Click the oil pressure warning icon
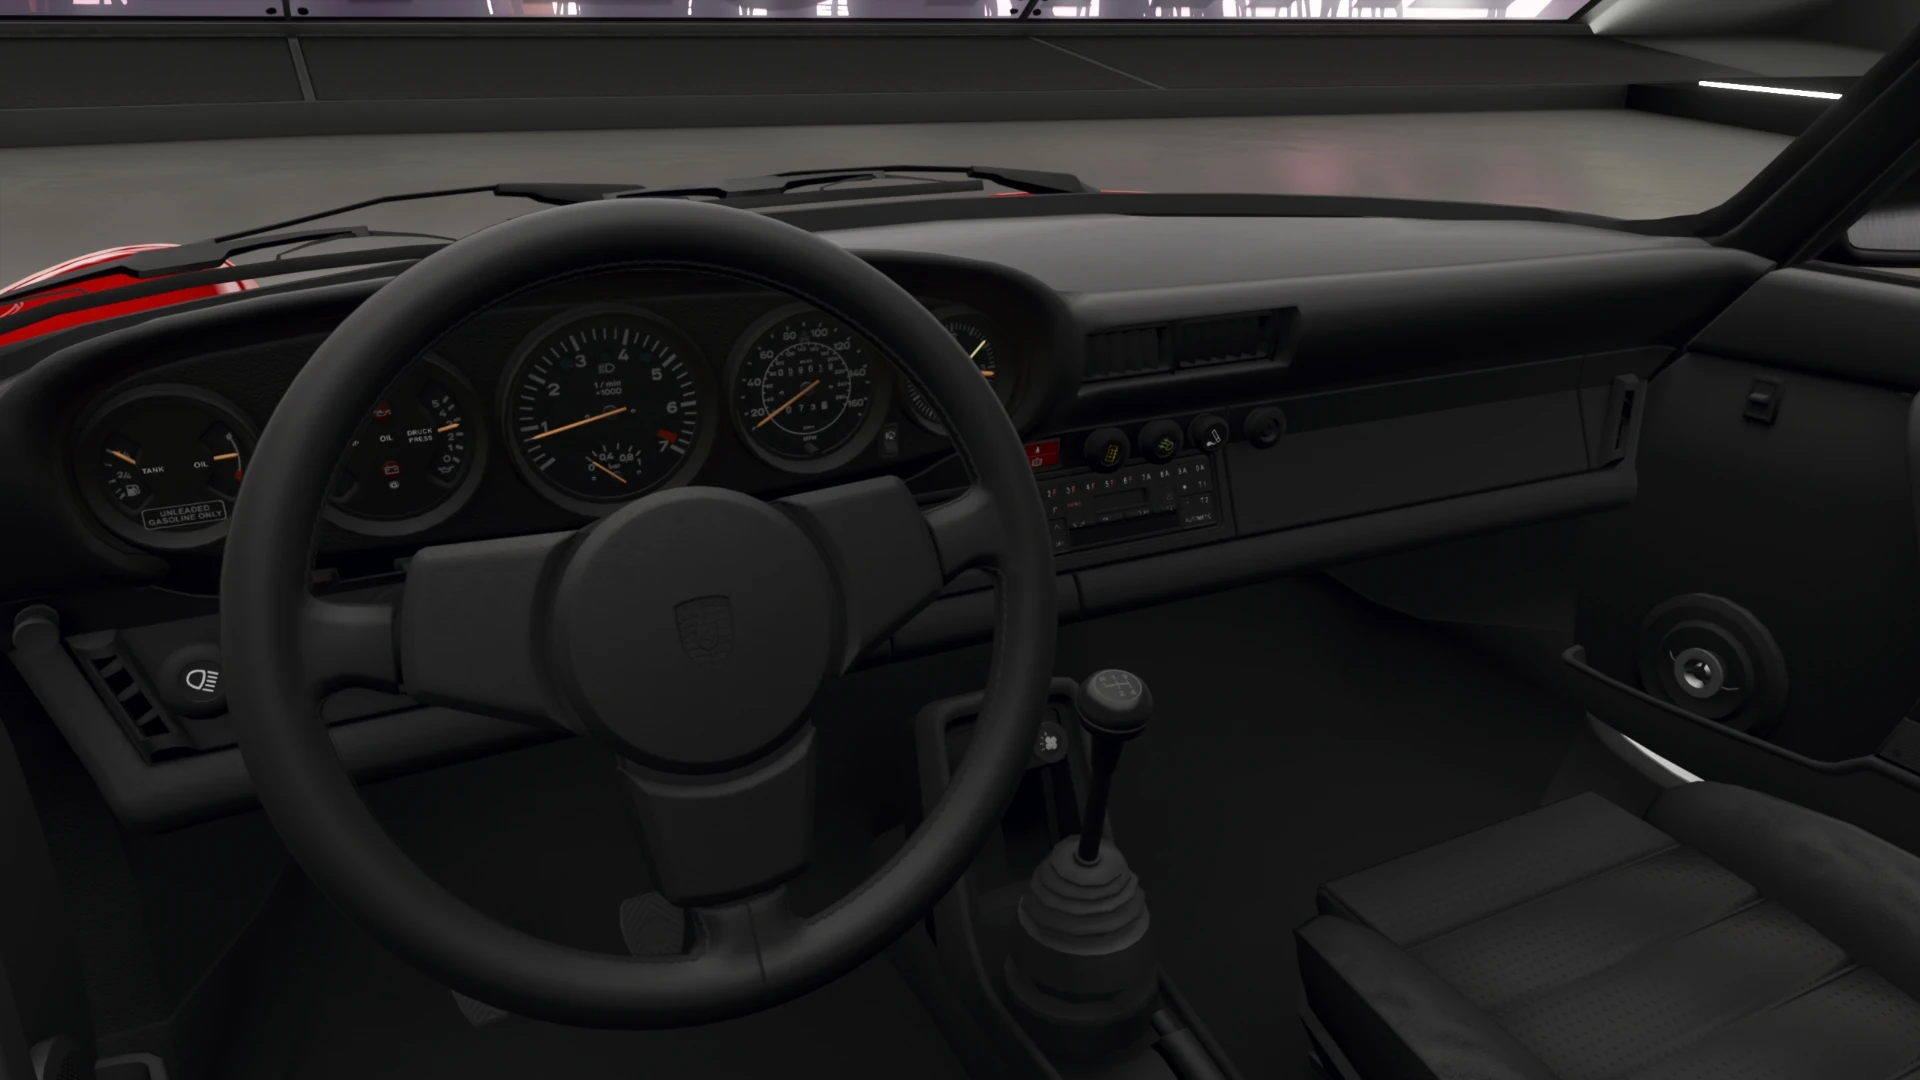 [383, 413]
